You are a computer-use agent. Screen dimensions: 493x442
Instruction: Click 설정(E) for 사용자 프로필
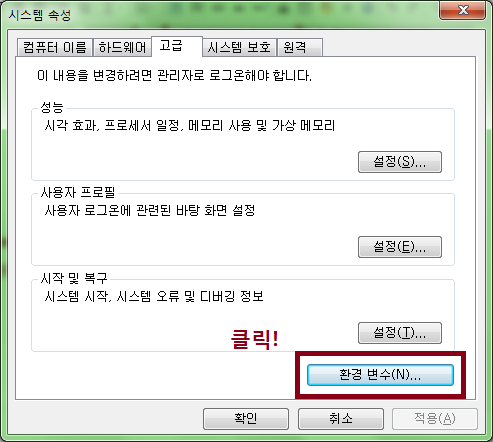(x=400, y=247)
